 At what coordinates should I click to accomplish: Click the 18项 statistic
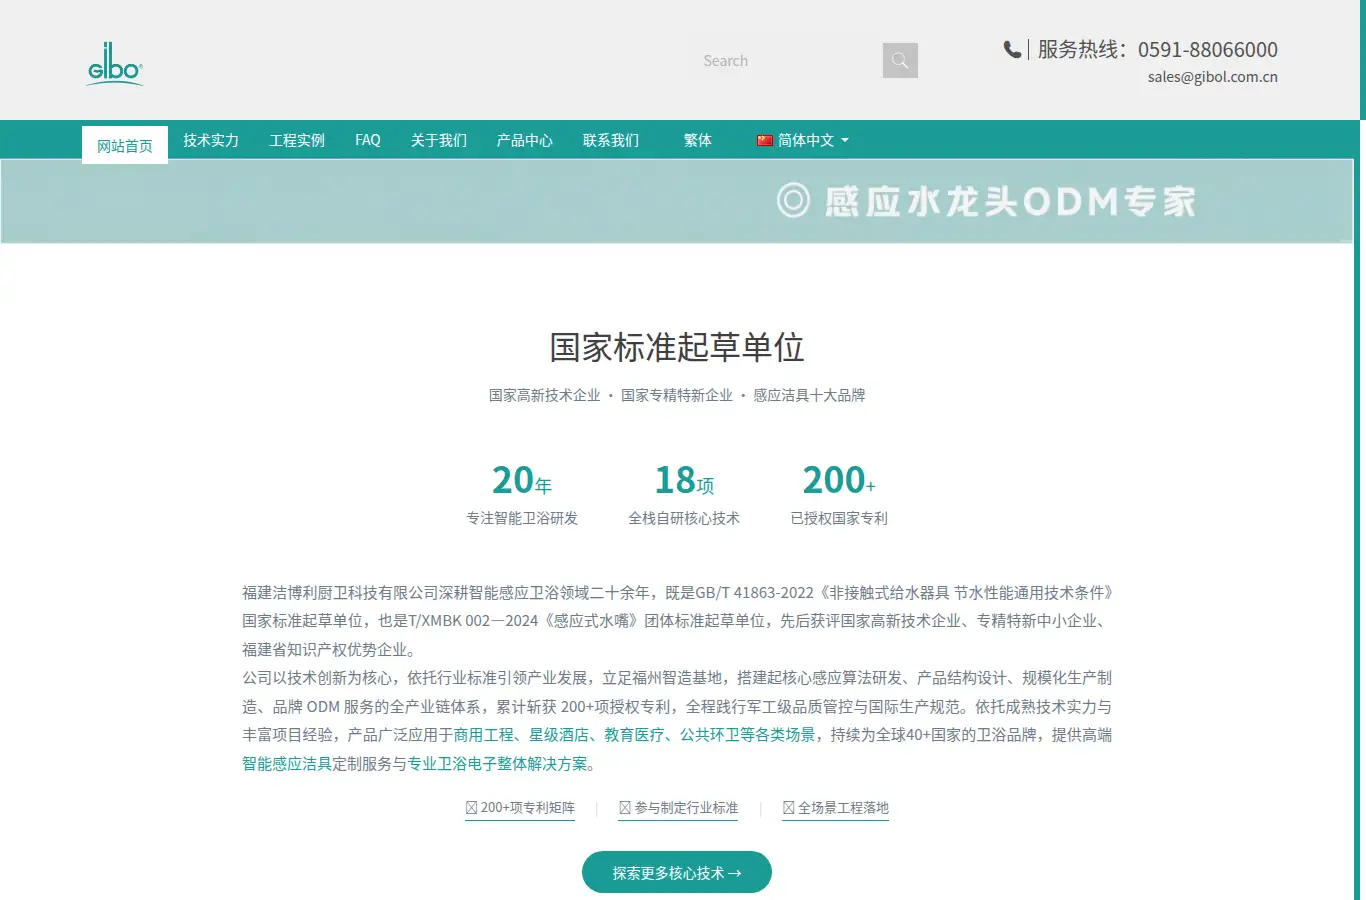pos(684,481)
